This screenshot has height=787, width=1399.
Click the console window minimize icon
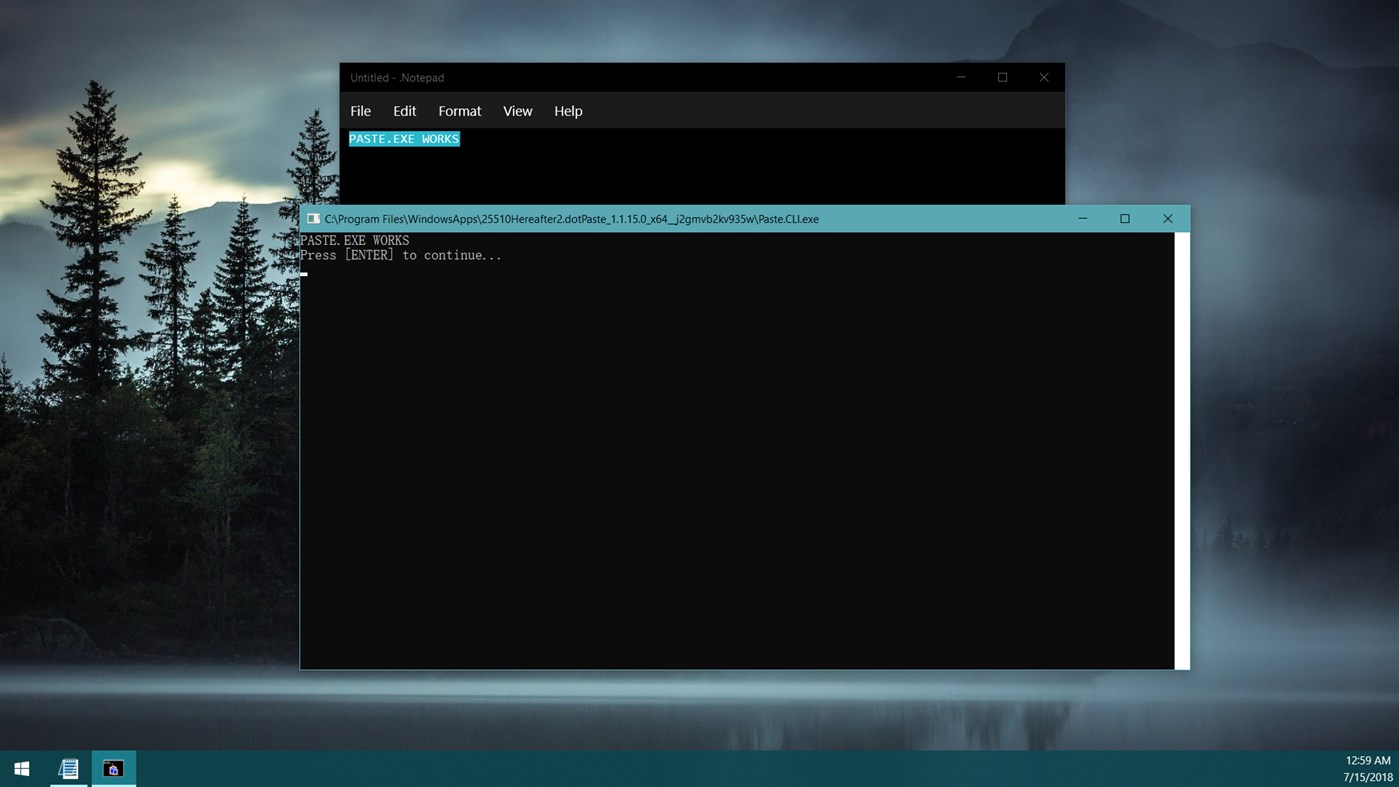1081,218
